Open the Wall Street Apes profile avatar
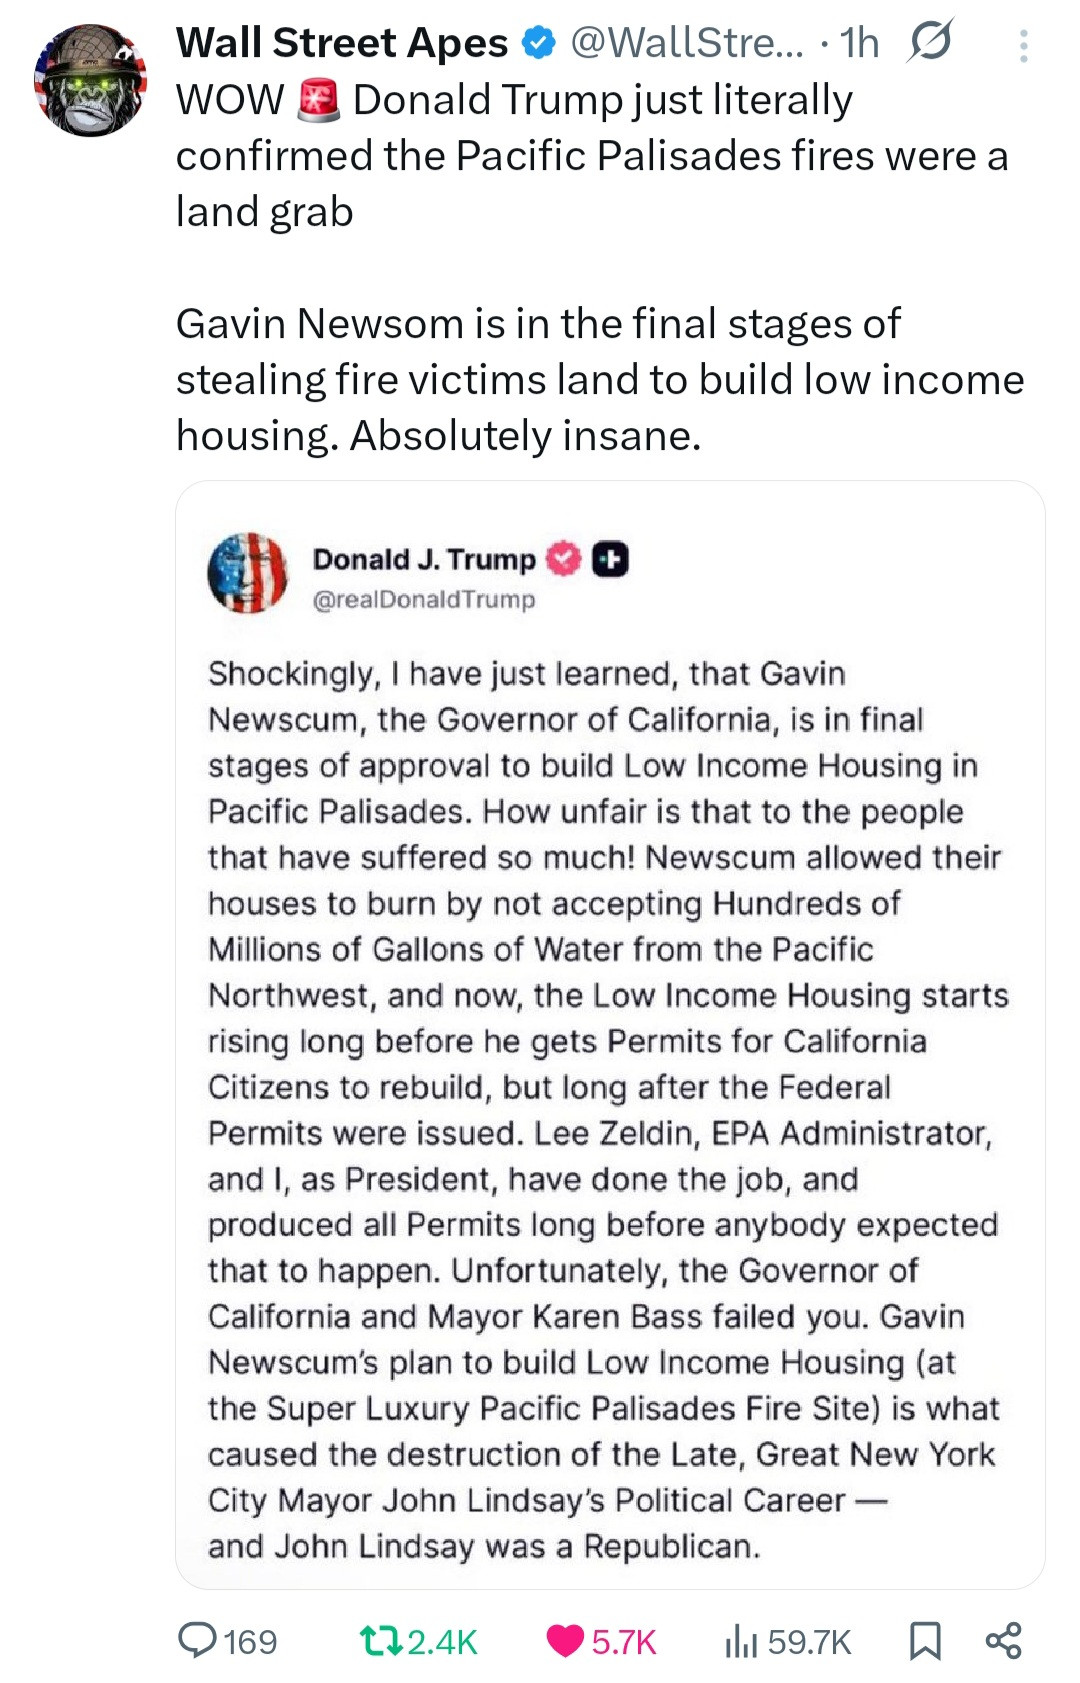Image resolution: width=1080 pixels, height=1683 pixels. tap(91, 80)
